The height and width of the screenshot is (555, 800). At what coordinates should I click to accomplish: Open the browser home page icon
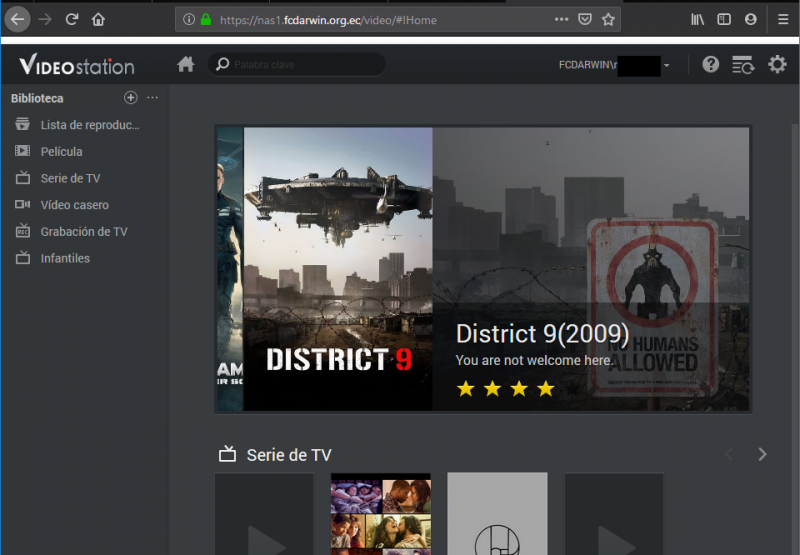tap(98, 19)
